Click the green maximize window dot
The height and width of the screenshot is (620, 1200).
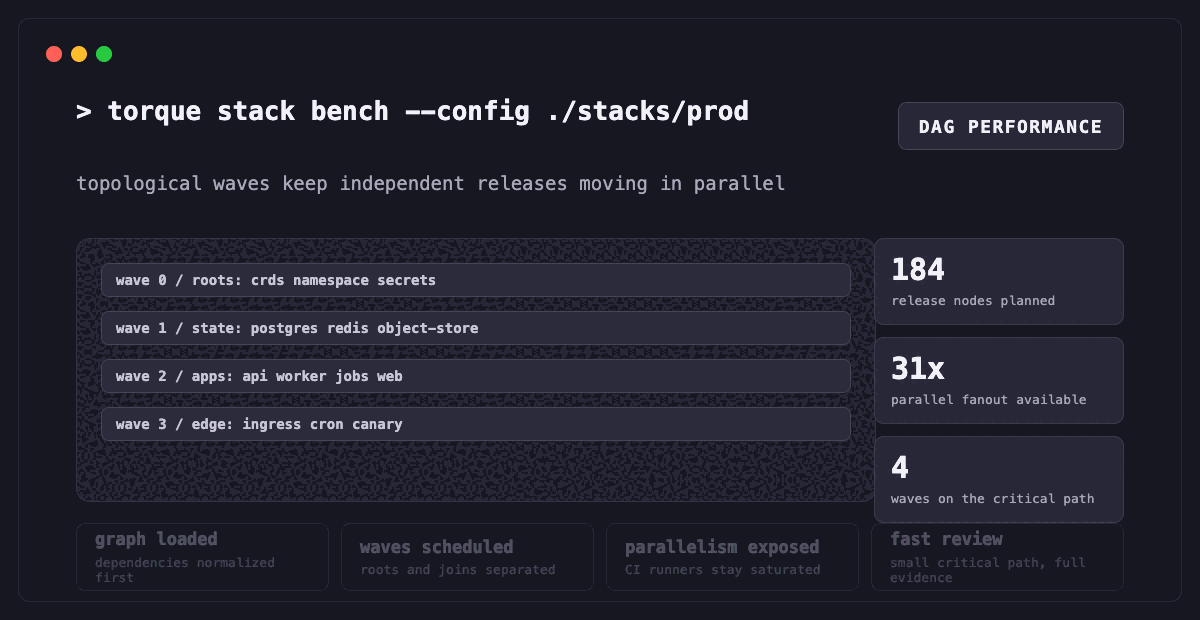coord(104,54)
